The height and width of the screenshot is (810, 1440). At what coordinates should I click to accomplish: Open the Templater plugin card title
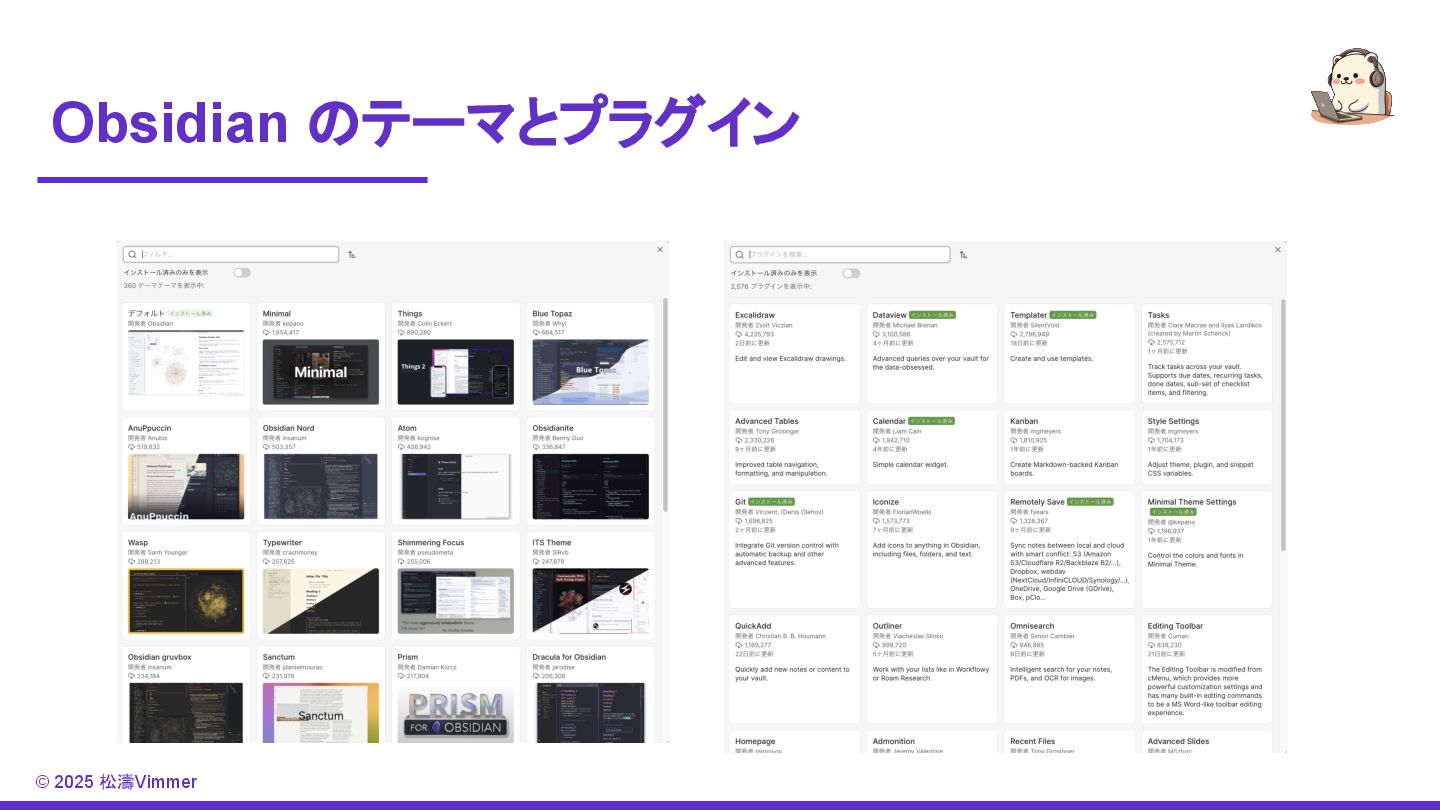click(1028, 315)
